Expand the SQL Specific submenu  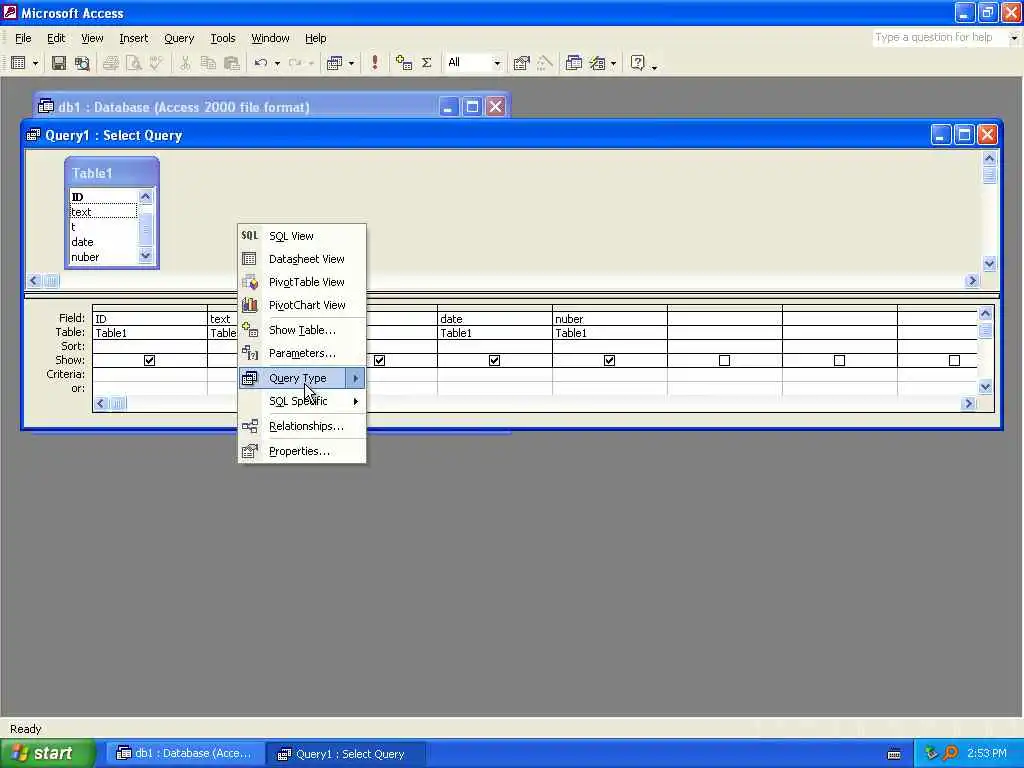coord(302,401)
